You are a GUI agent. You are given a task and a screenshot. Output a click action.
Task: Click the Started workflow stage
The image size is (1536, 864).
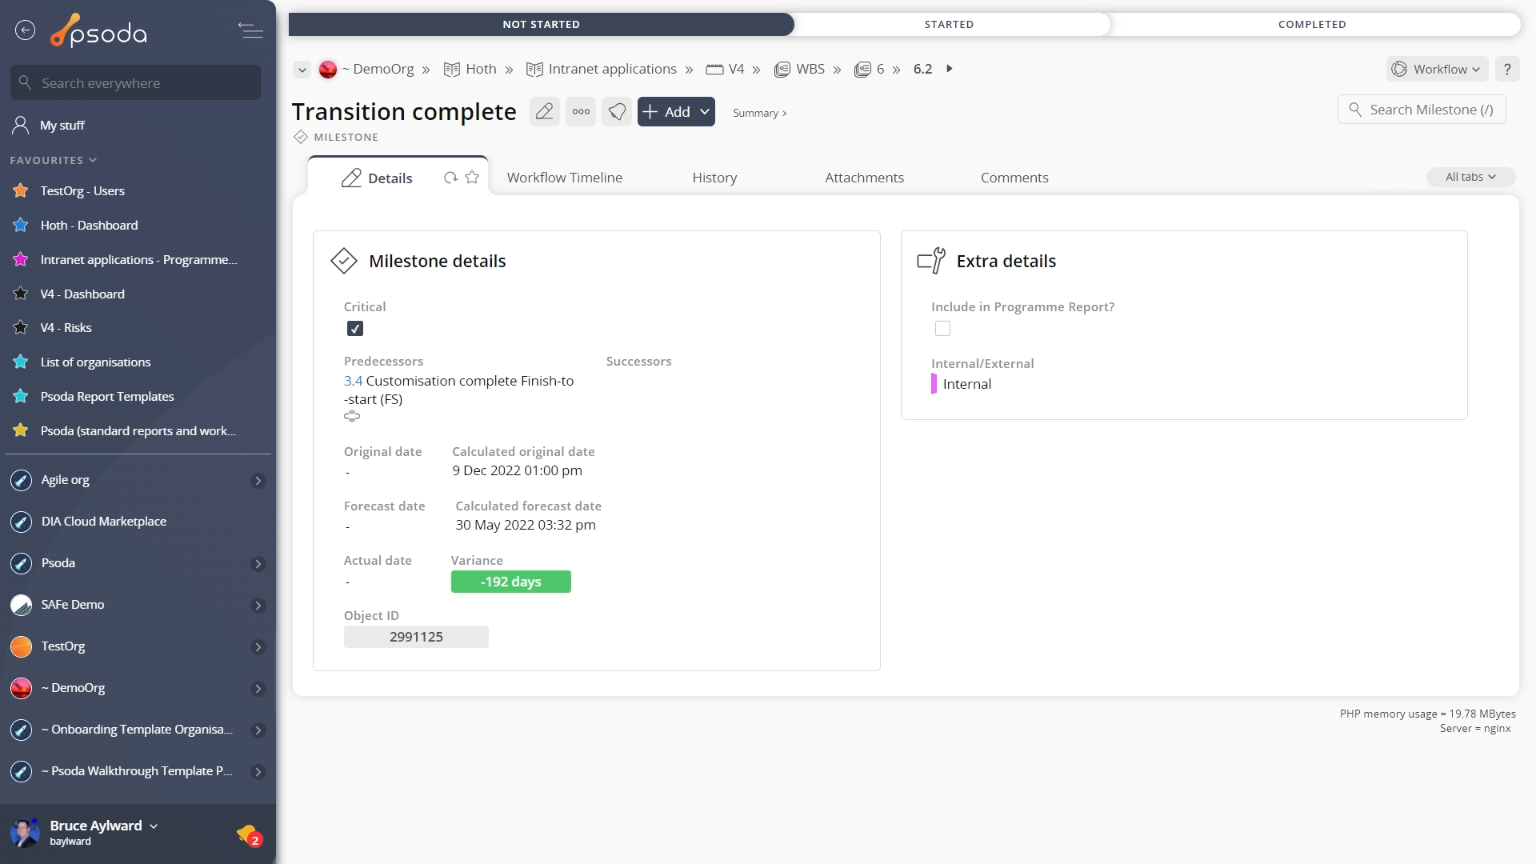click(x=949, y=24)
